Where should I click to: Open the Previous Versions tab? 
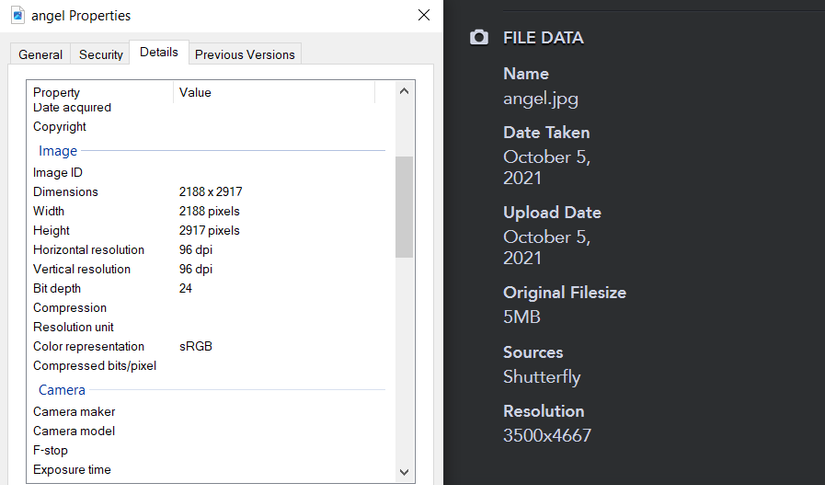click(244, 55)
